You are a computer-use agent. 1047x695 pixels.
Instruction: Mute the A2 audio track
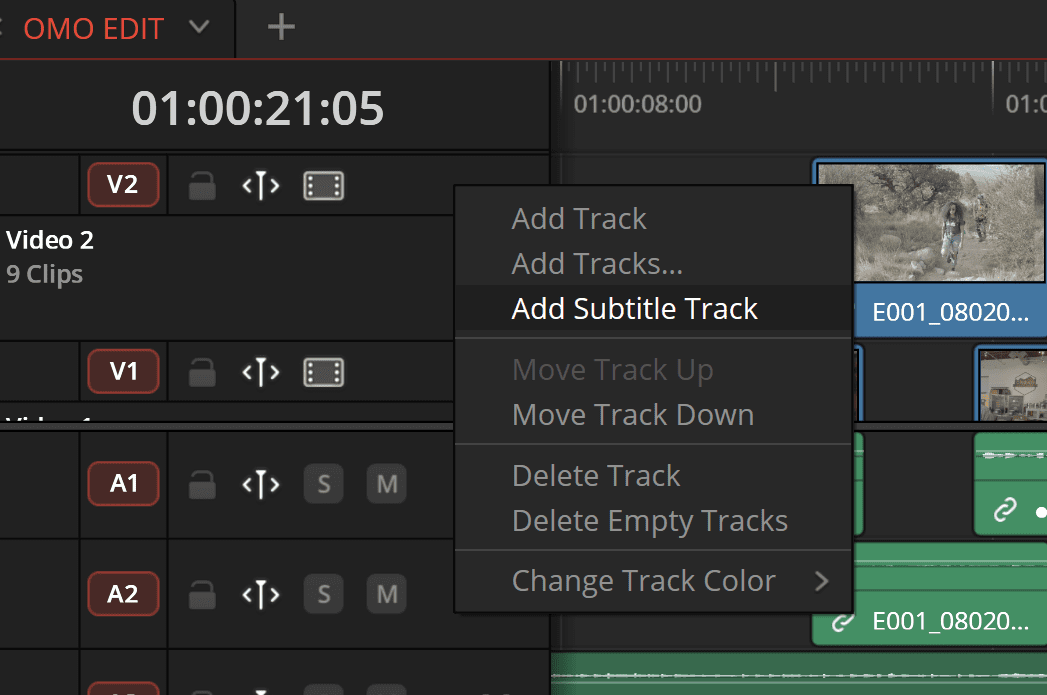click(387, 594)
